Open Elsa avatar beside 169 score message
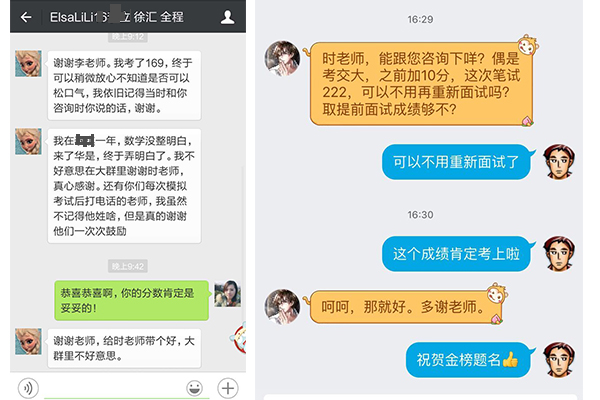Image resolution: width=600 pixels, height=400 pixels. pyautogui.click(x=28, y=64)
